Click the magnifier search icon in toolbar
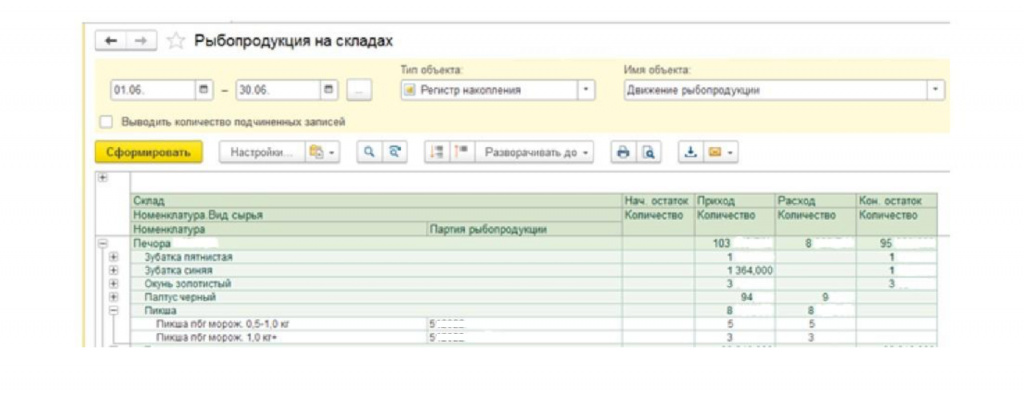Screen dimensions: 1024x399 pyautogui.click(x=369, y=152)
